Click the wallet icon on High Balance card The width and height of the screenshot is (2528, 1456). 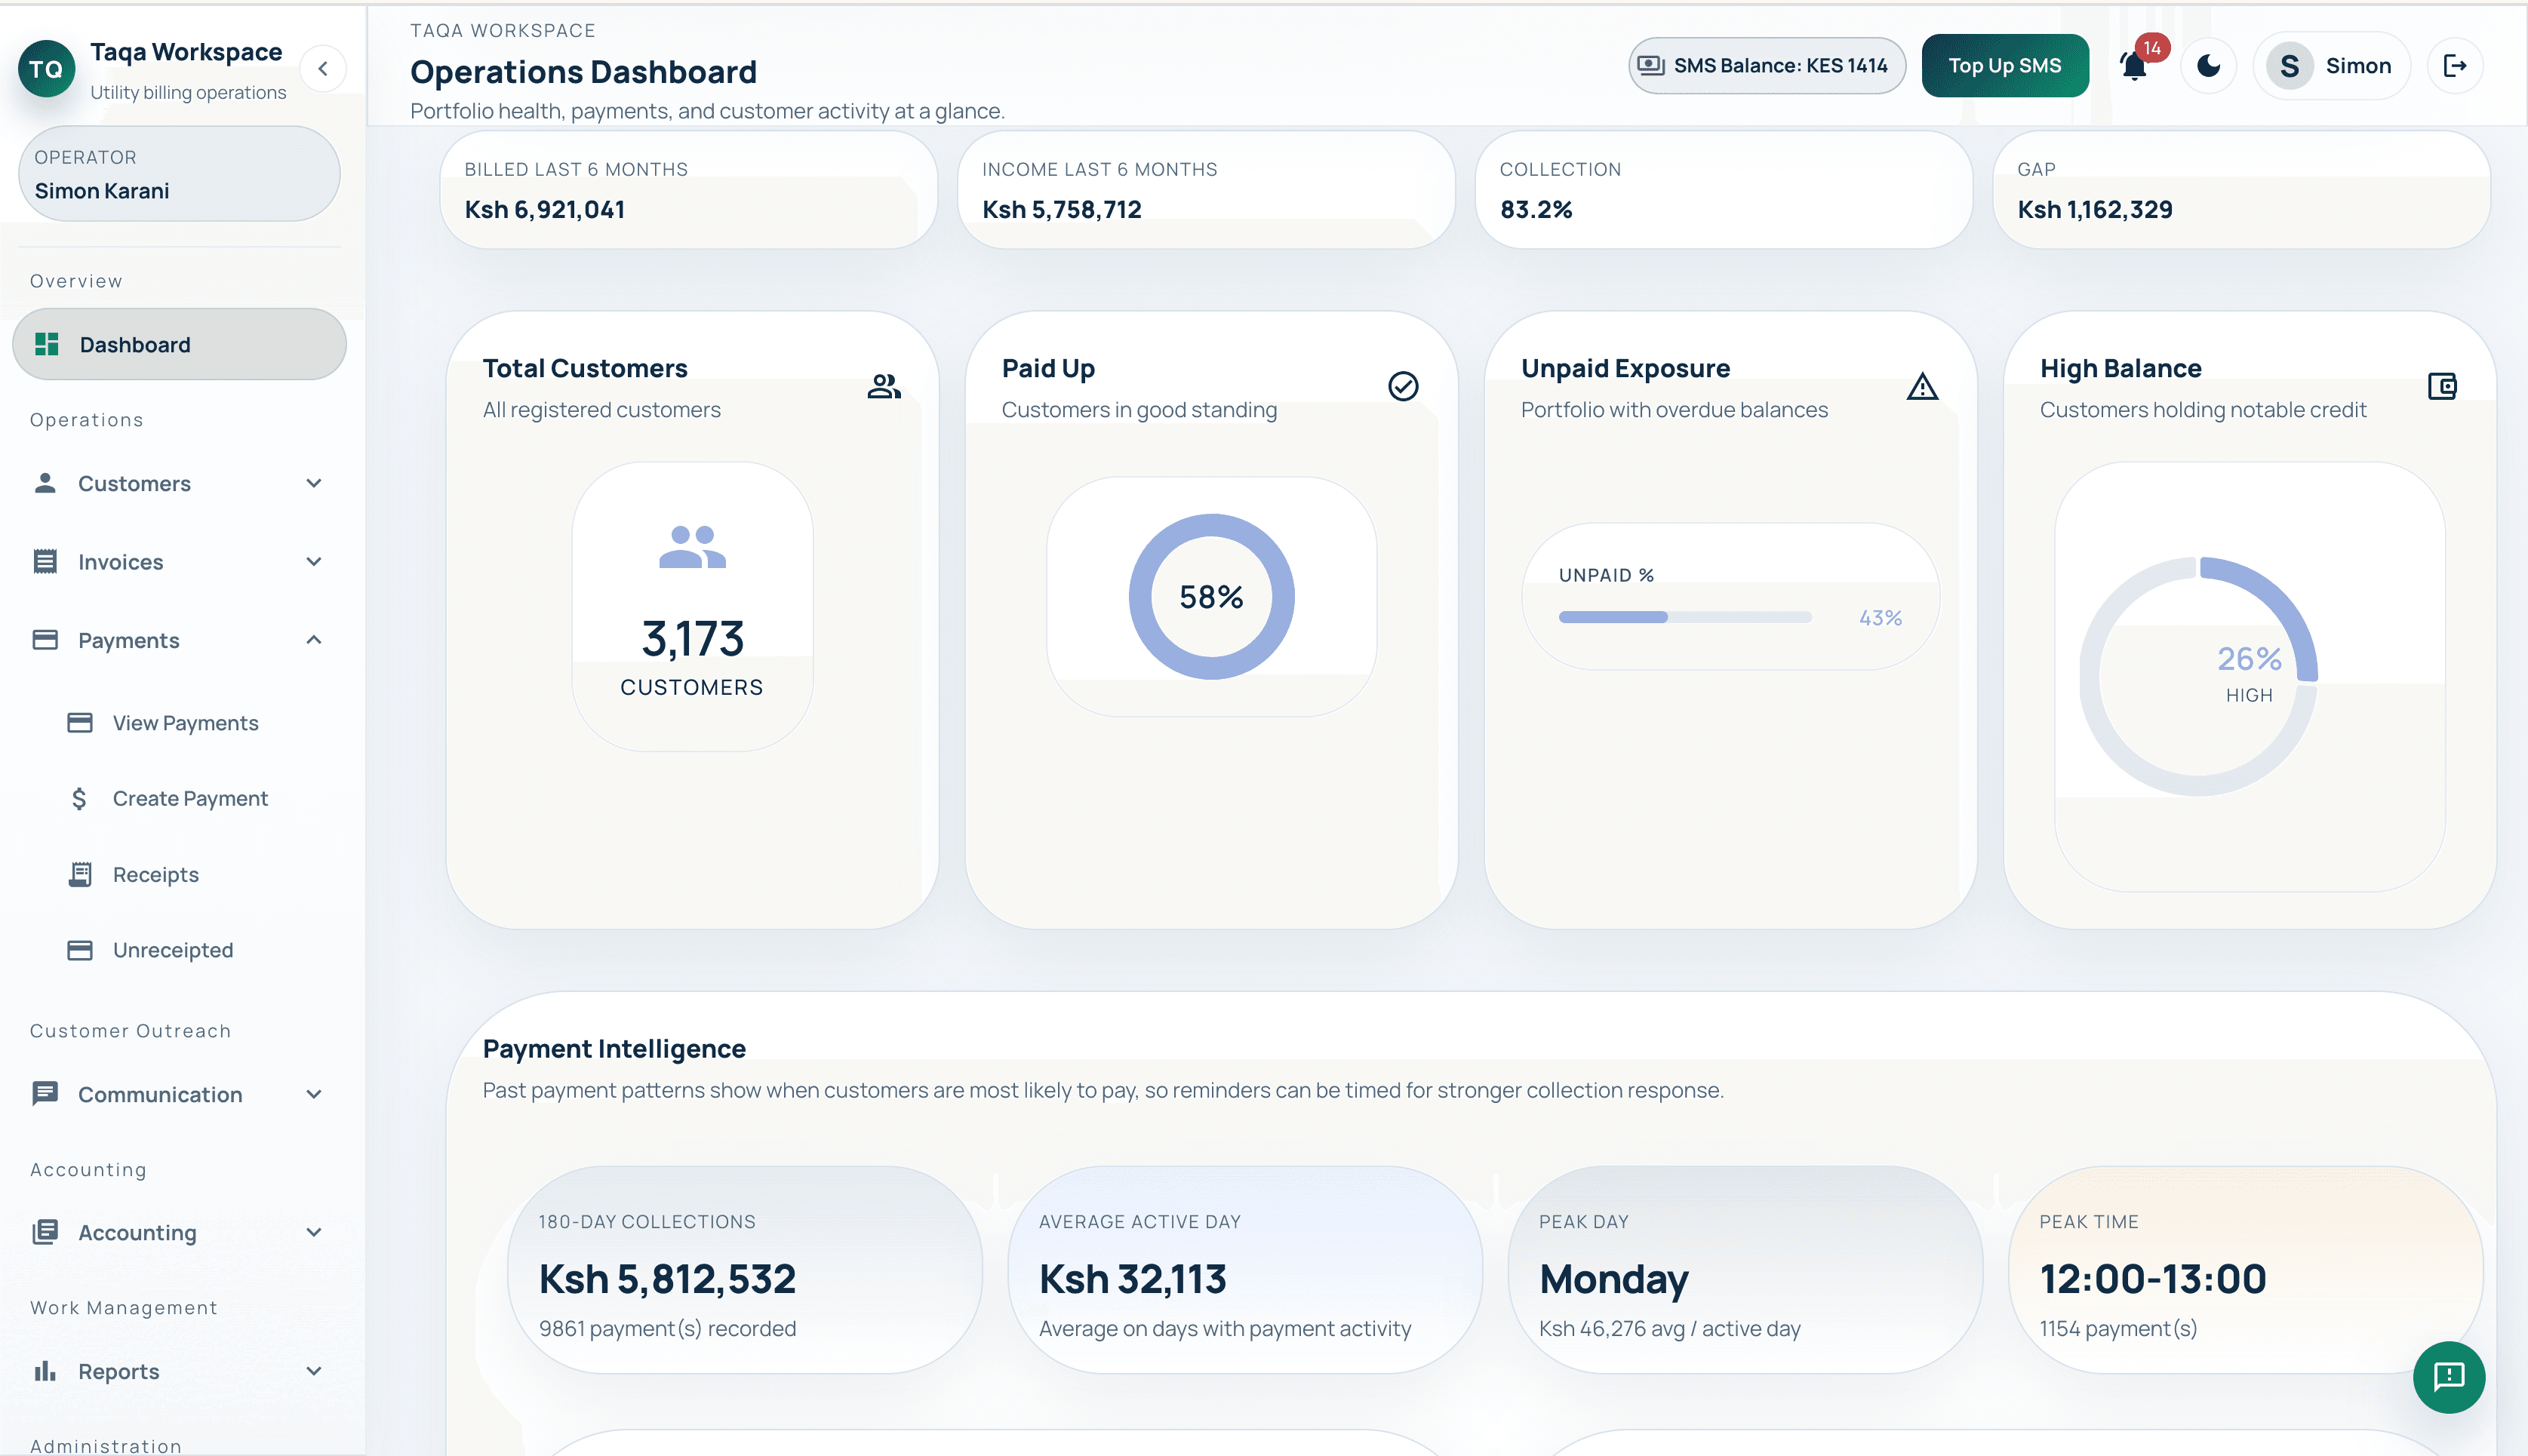[x=2442, y=386]
